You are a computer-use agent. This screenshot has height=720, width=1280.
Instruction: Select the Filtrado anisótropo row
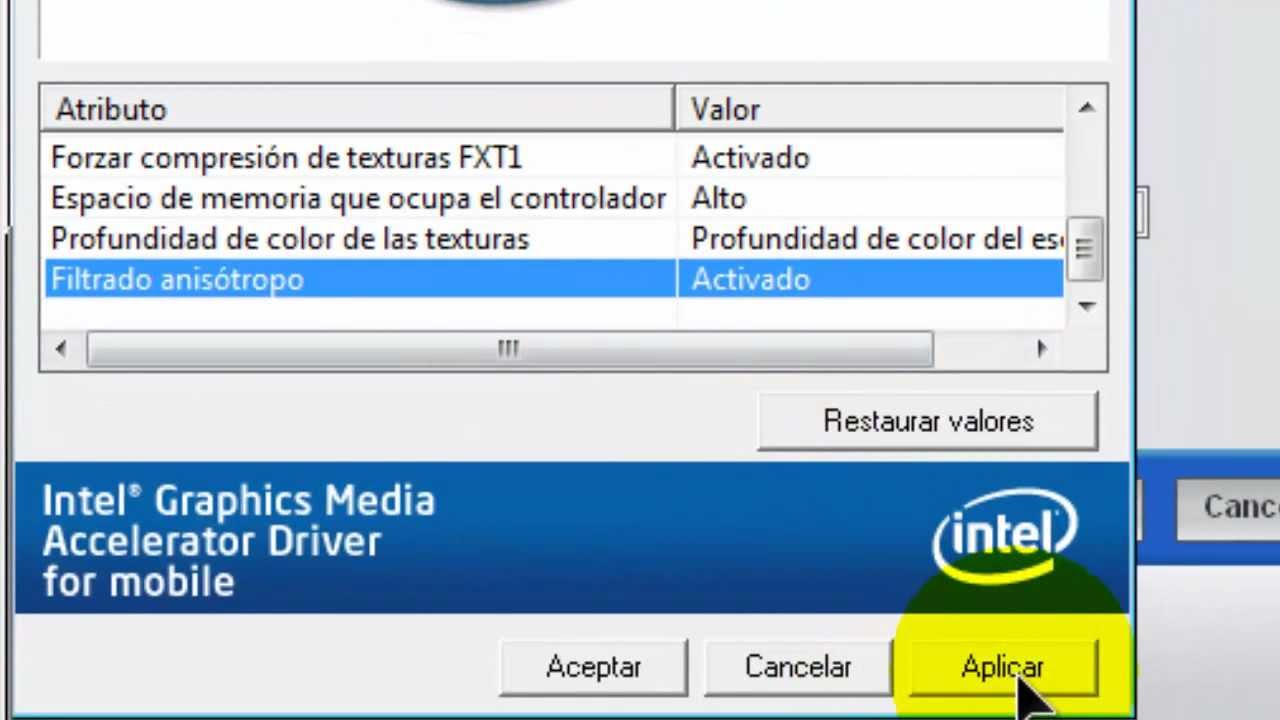(556, 279)
